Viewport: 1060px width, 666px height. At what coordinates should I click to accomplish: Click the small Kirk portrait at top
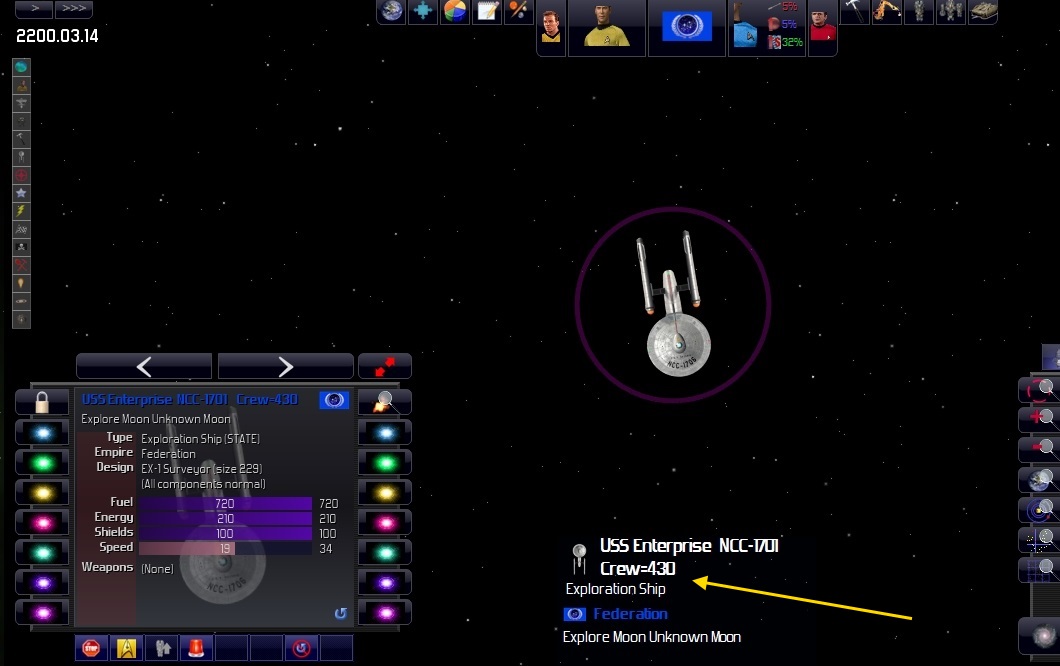point(551,27)
